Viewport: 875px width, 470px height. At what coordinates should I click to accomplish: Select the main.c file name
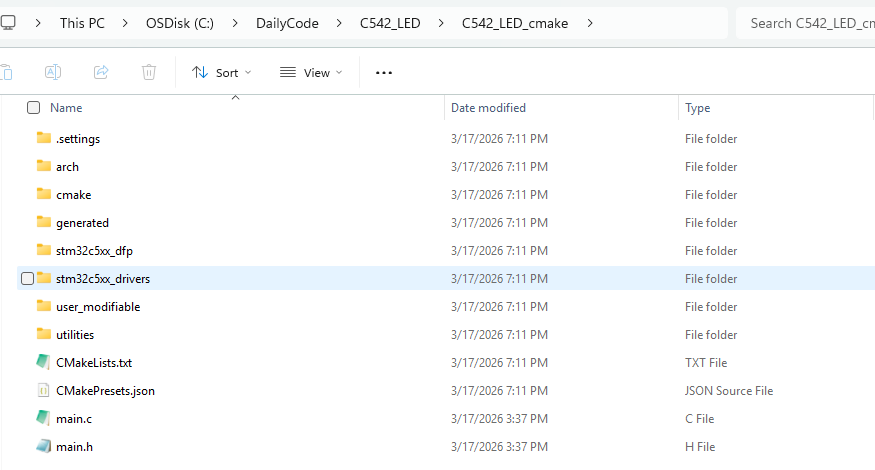74,419
